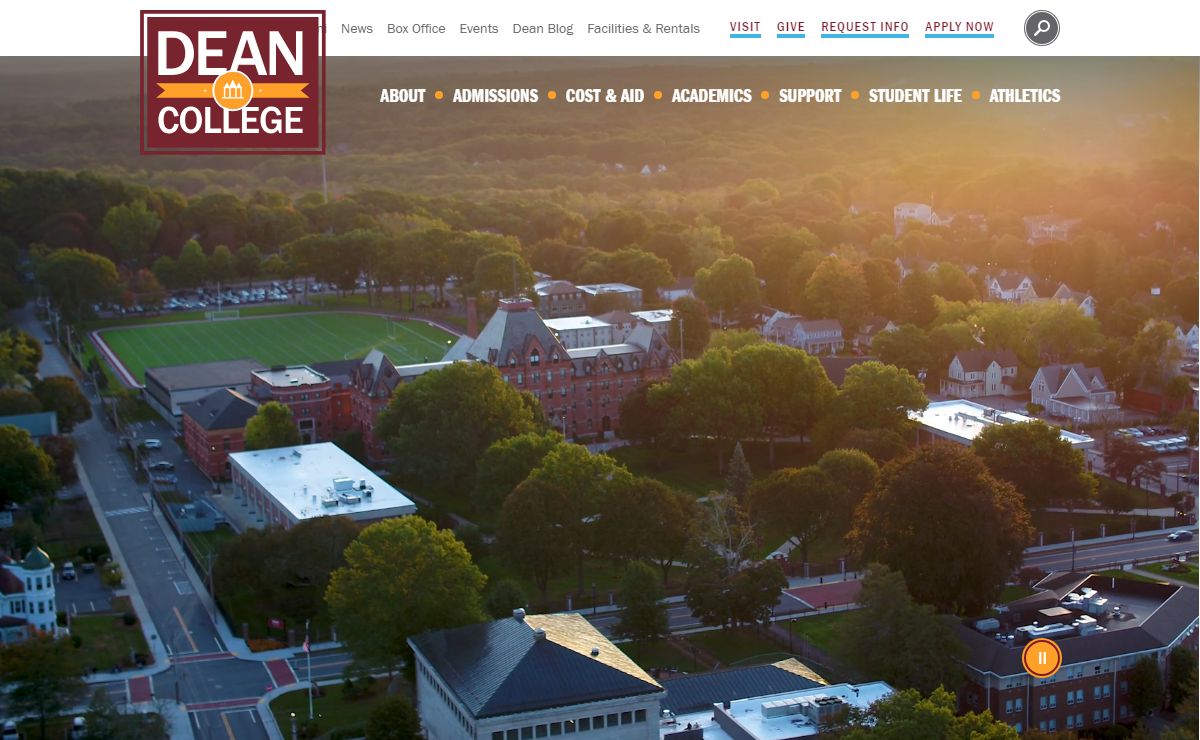Click the Give link
The image size is (1200, 740).
[791, 28]
